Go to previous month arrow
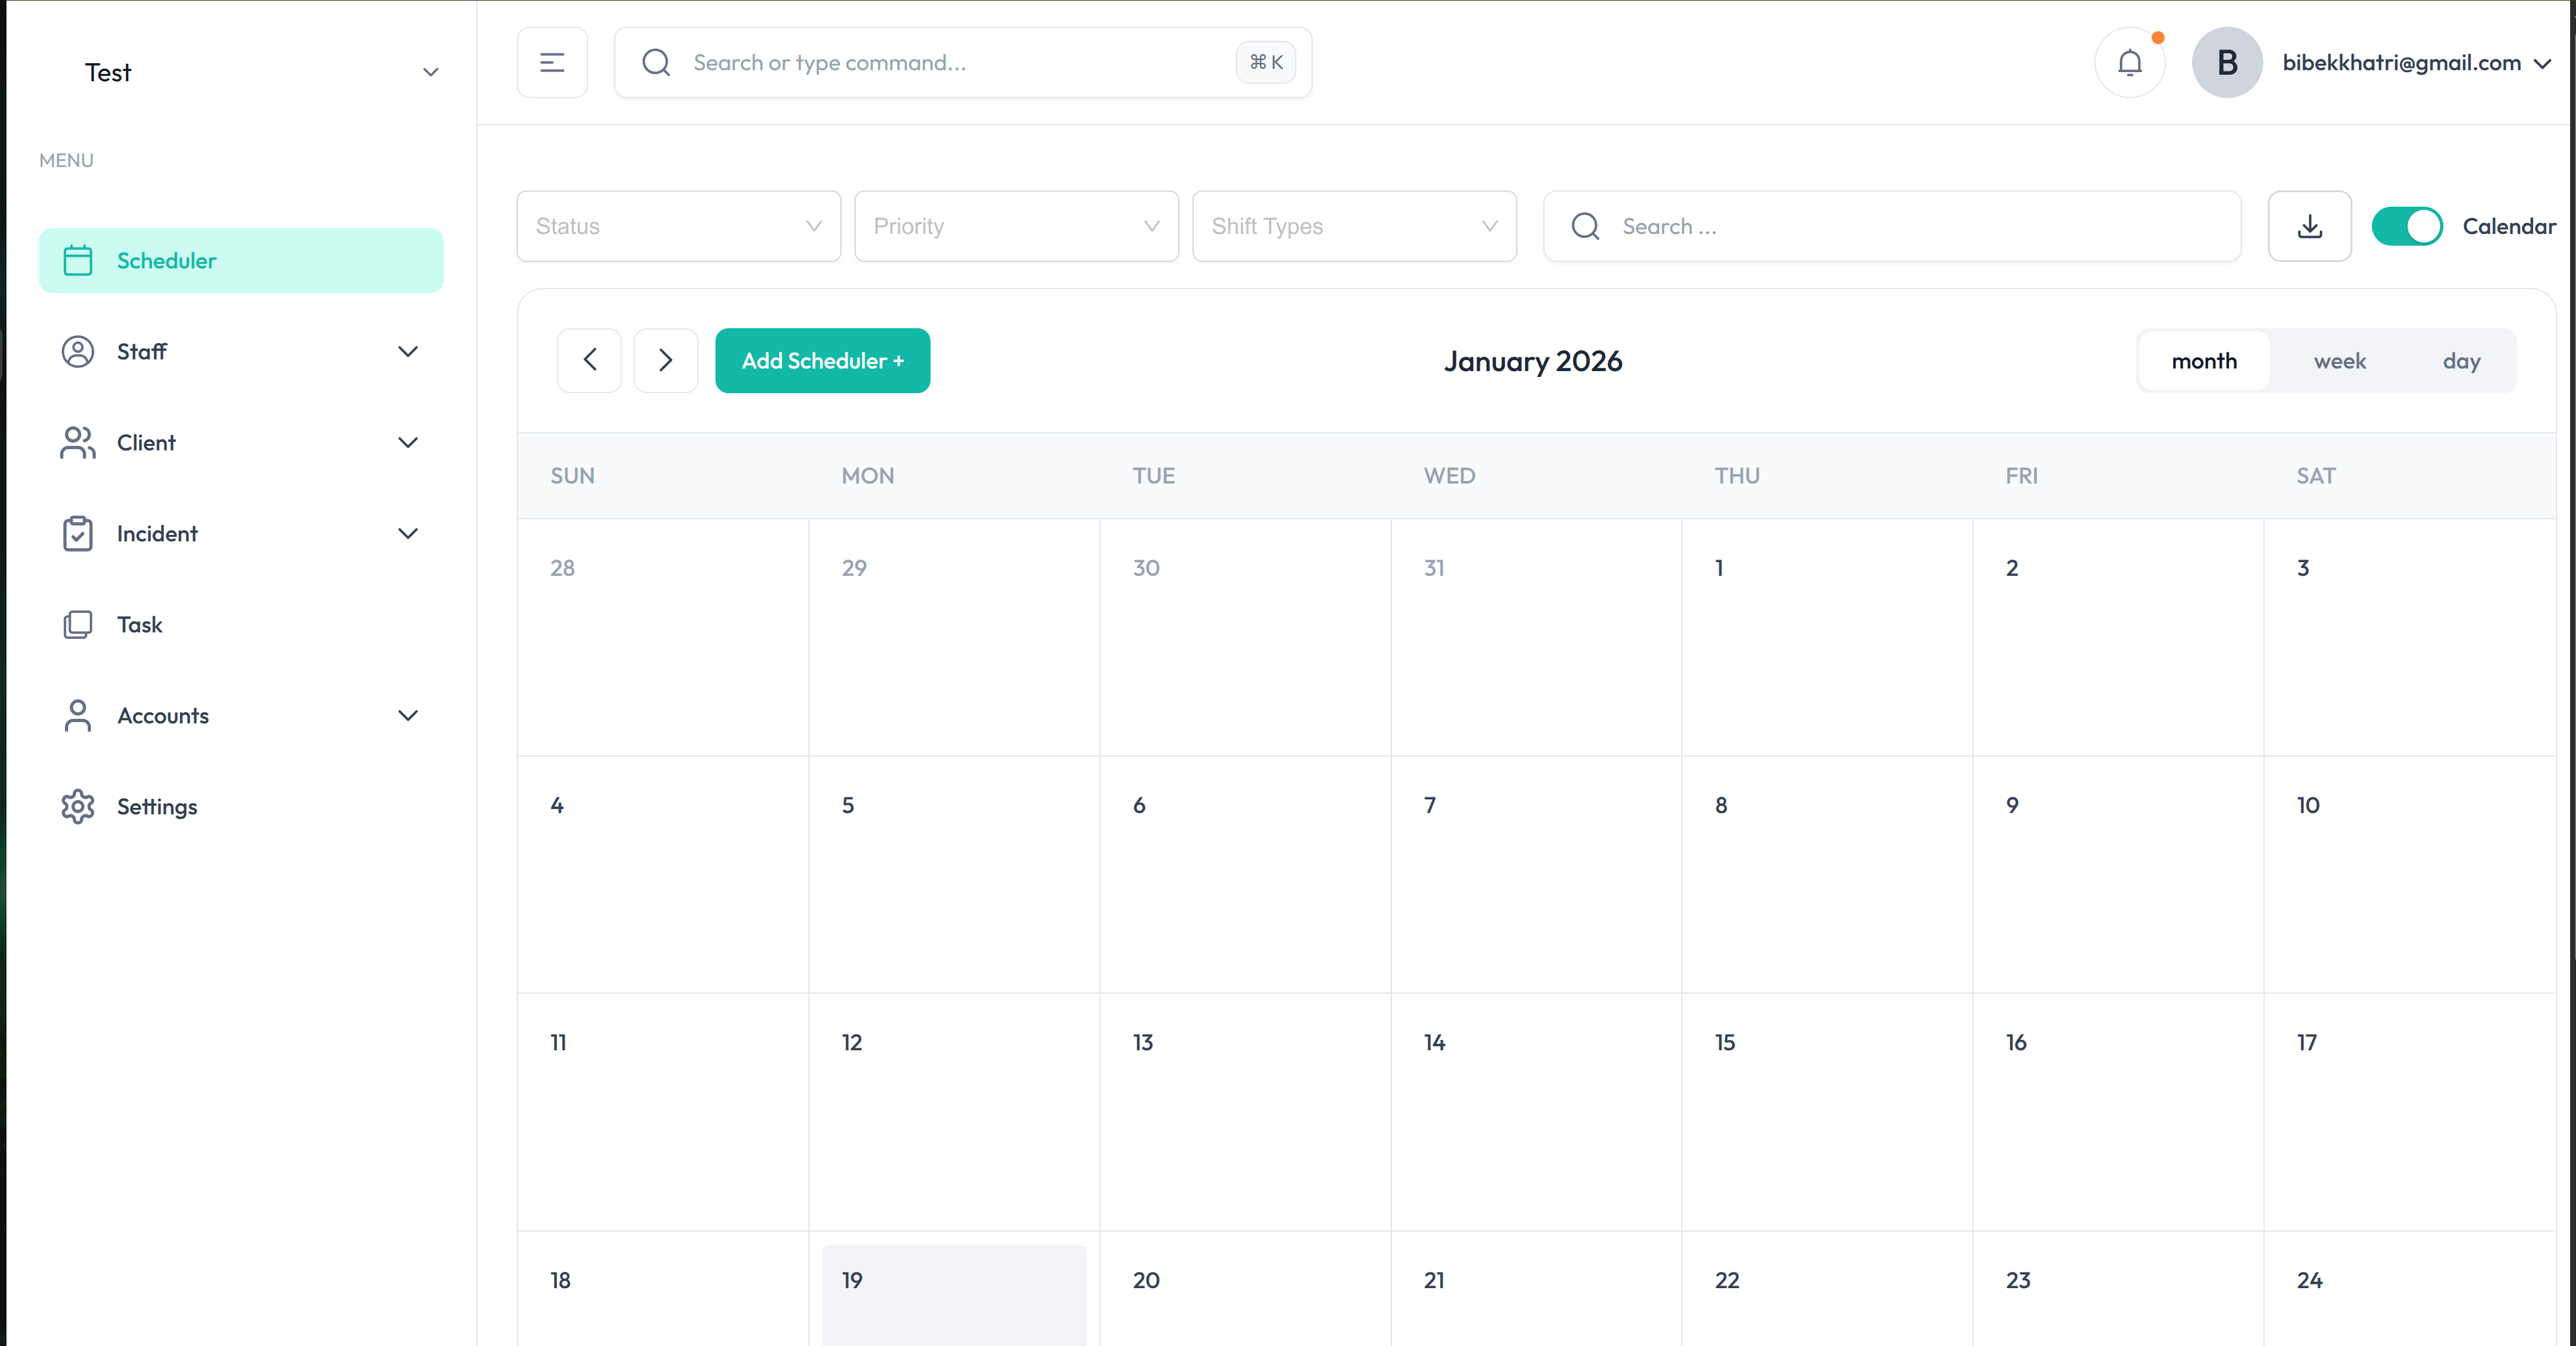The image size is (2576, 1346). point(589,361)
